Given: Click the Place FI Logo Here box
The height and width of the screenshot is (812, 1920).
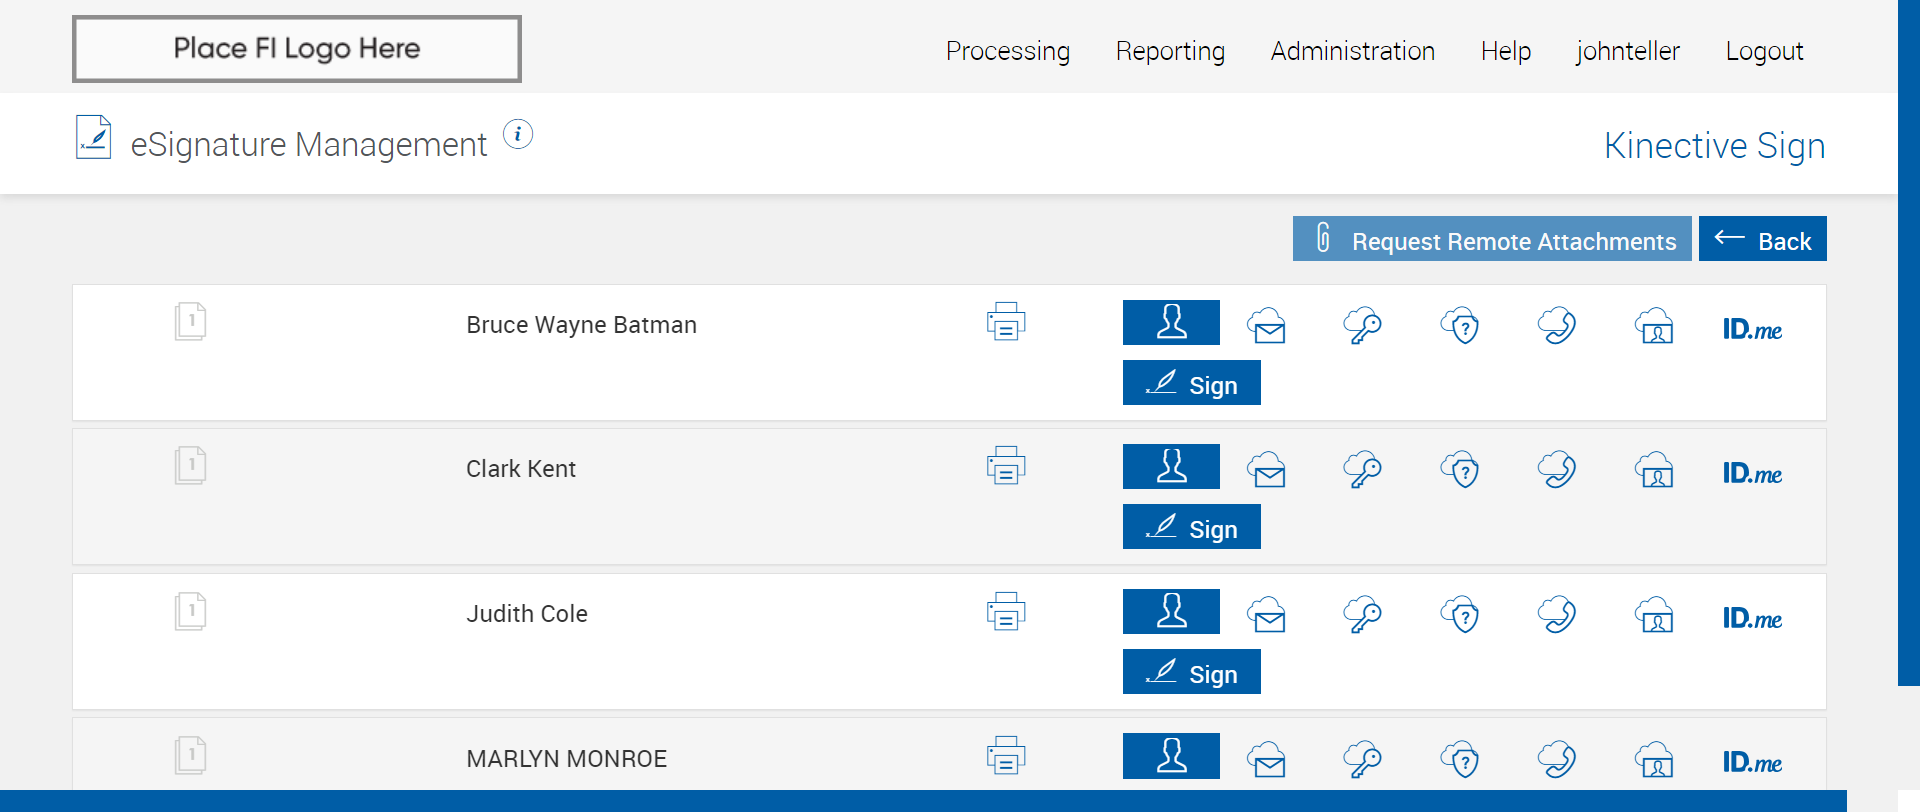Looking at the screenshot, I should [297, 49].
